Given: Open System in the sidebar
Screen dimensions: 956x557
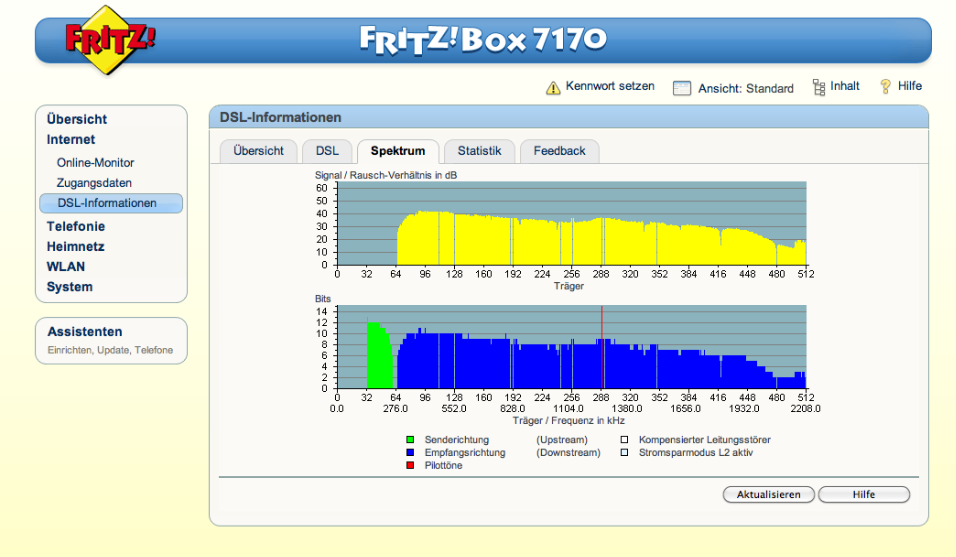Looking at the screenshot, I should coord(70,286).
